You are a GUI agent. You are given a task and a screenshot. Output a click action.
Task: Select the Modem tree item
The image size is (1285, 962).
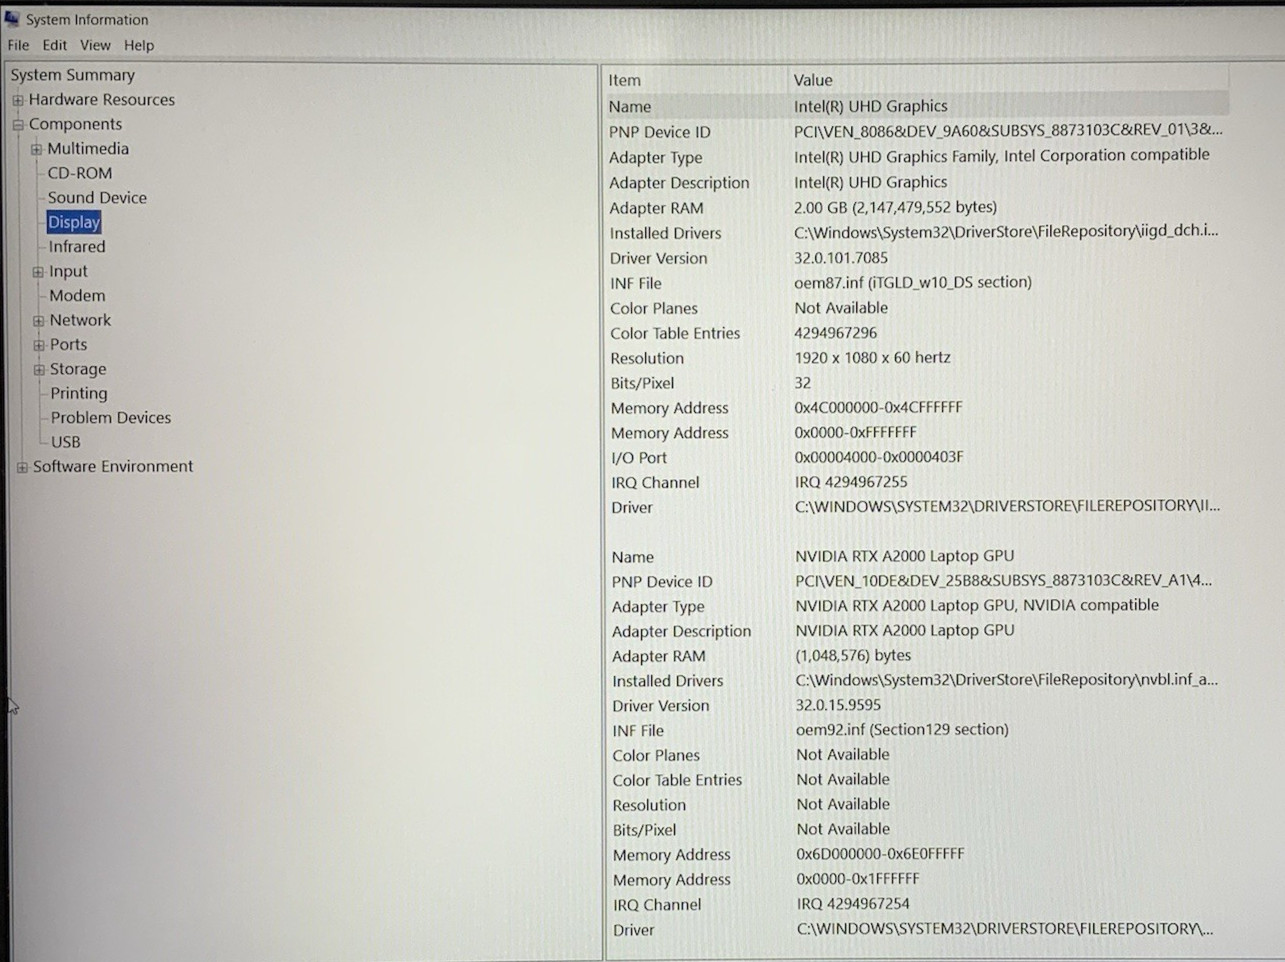pyautogui.click(x=77, y=296)
